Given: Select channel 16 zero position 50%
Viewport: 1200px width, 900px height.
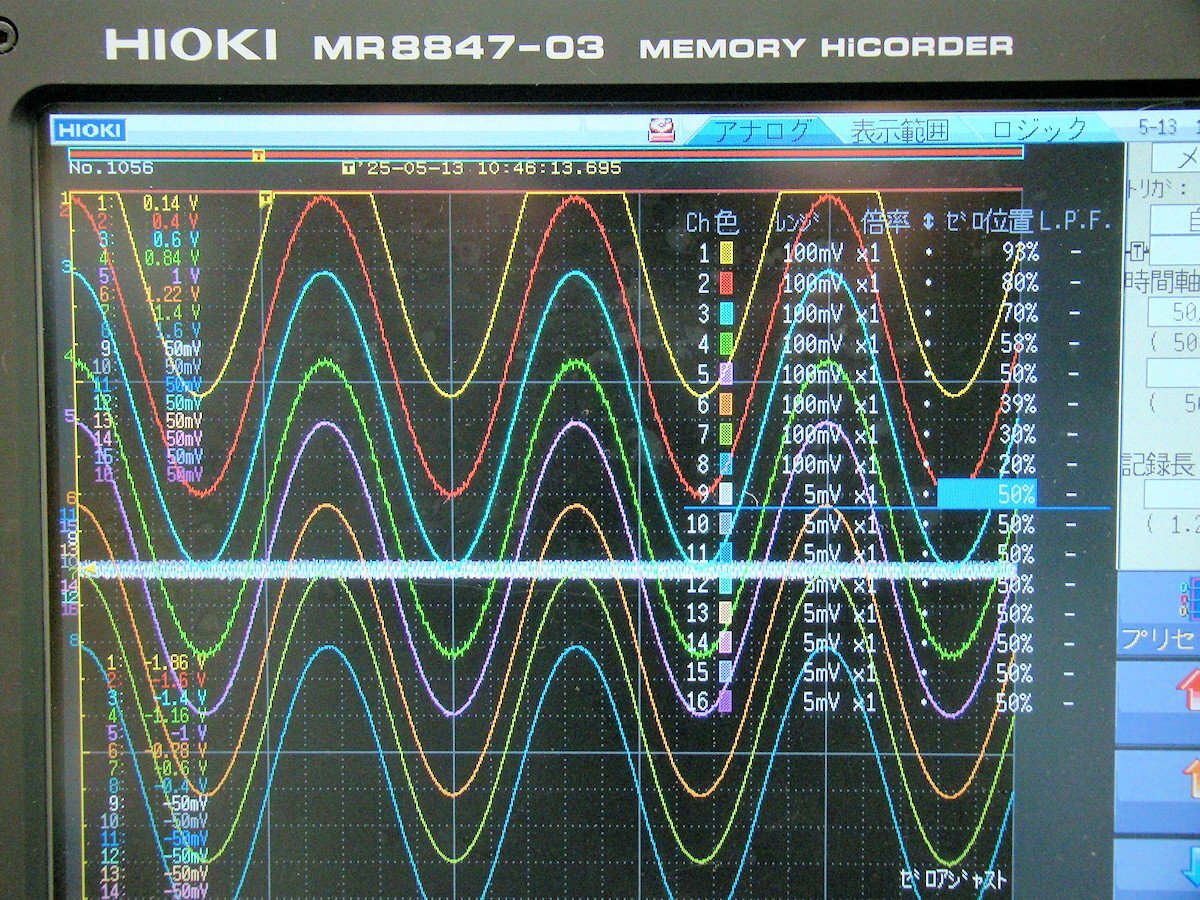Looking at the screenshot, I should click(x=1014, y=702).
